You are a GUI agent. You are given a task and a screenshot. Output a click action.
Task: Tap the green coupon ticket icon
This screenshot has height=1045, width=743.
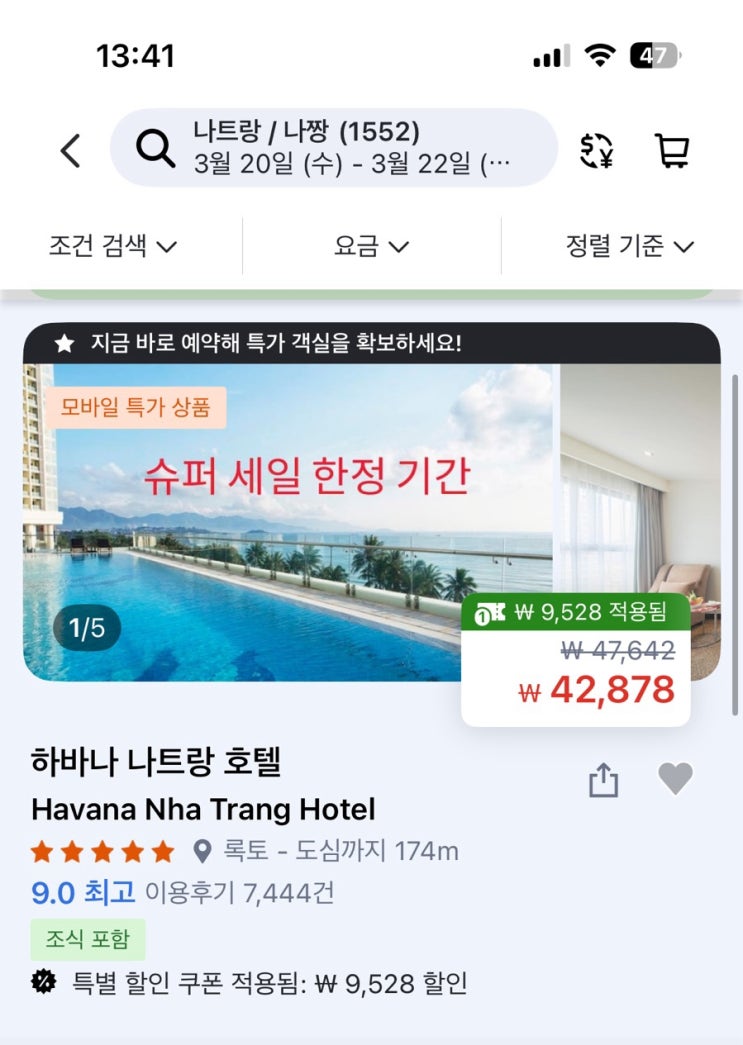coord(490,613)
